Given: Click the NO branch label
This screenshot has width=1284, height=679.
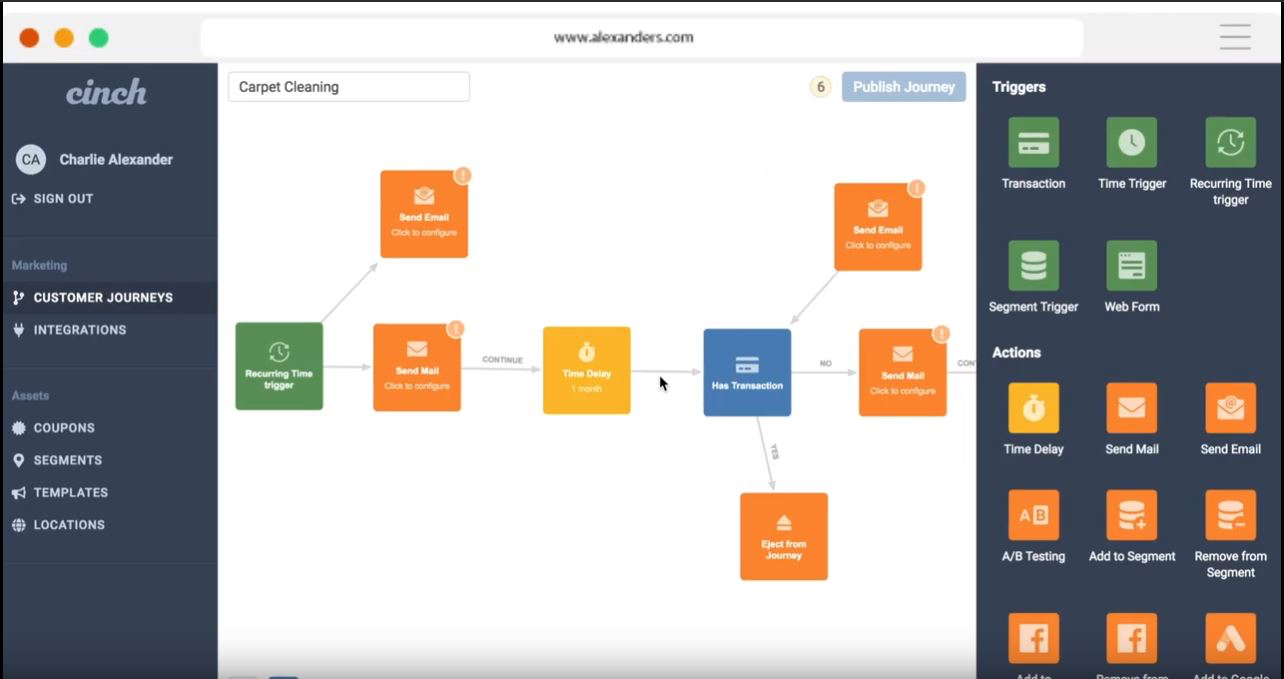Looking at the screenshot, I should pos(825,364).
